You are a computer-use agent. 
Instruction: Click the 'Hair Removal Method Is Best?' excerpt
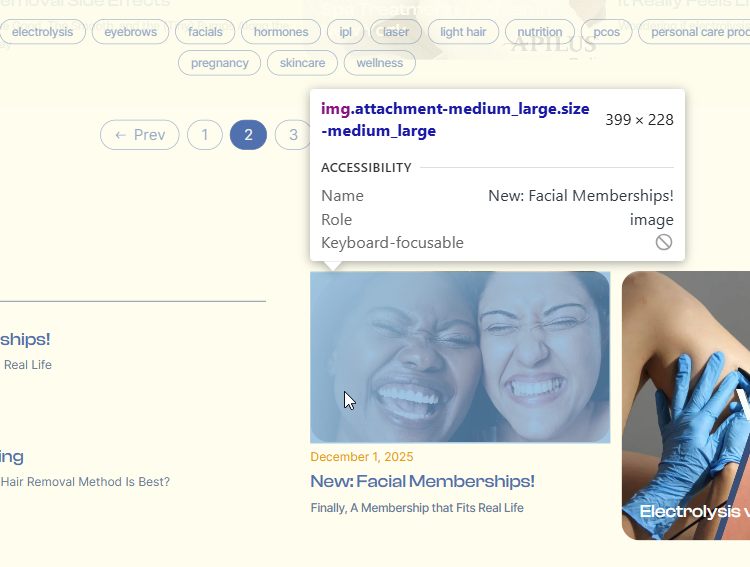click(x=85, y=482)
